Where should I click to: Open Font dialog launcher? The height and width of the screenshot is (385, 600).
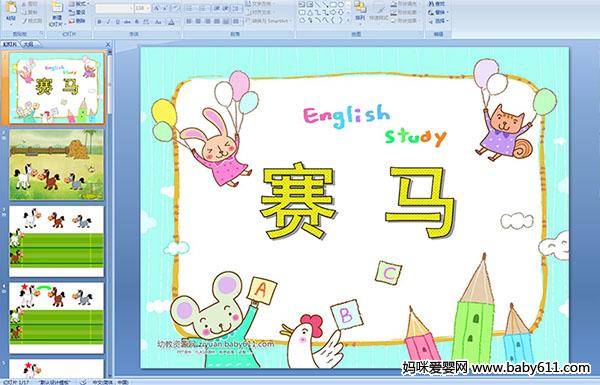point(178,34)
